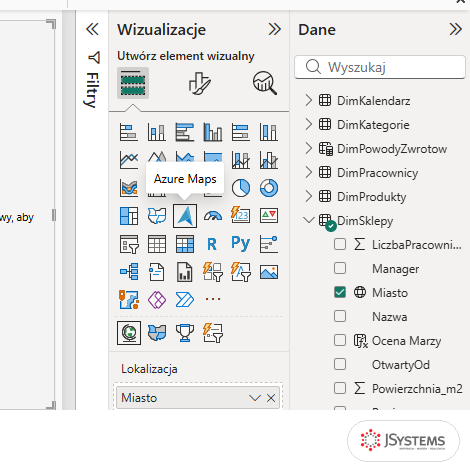Select the line and clustered column chart
This screenshot has height=472, width=470.
point(269,160)
